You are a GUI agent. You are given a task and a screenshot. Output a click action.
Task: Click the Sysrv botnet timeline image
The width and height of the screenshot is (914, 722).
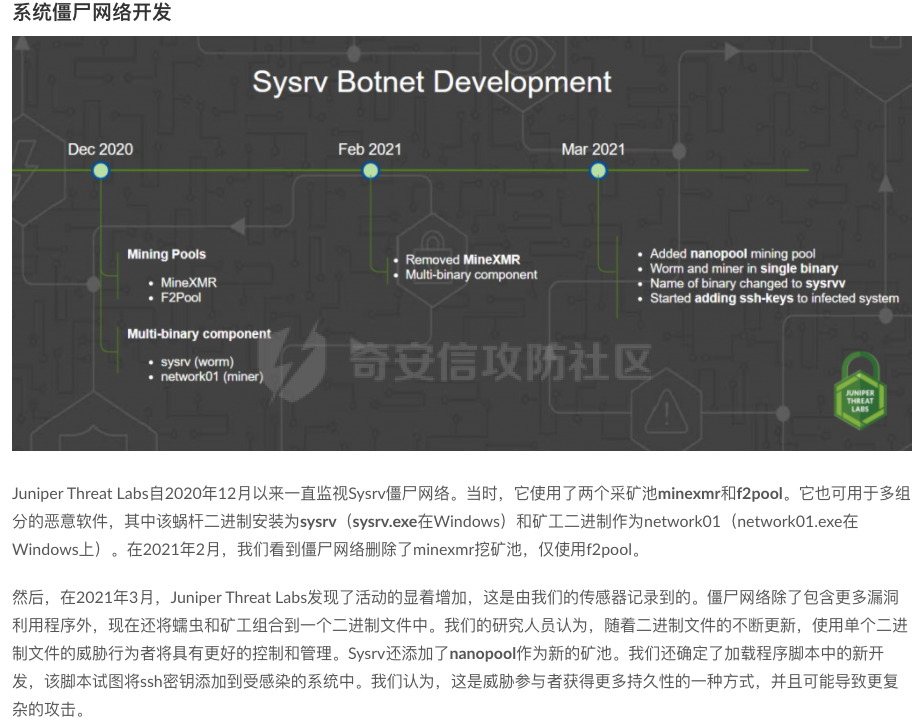tap(462, 244)
